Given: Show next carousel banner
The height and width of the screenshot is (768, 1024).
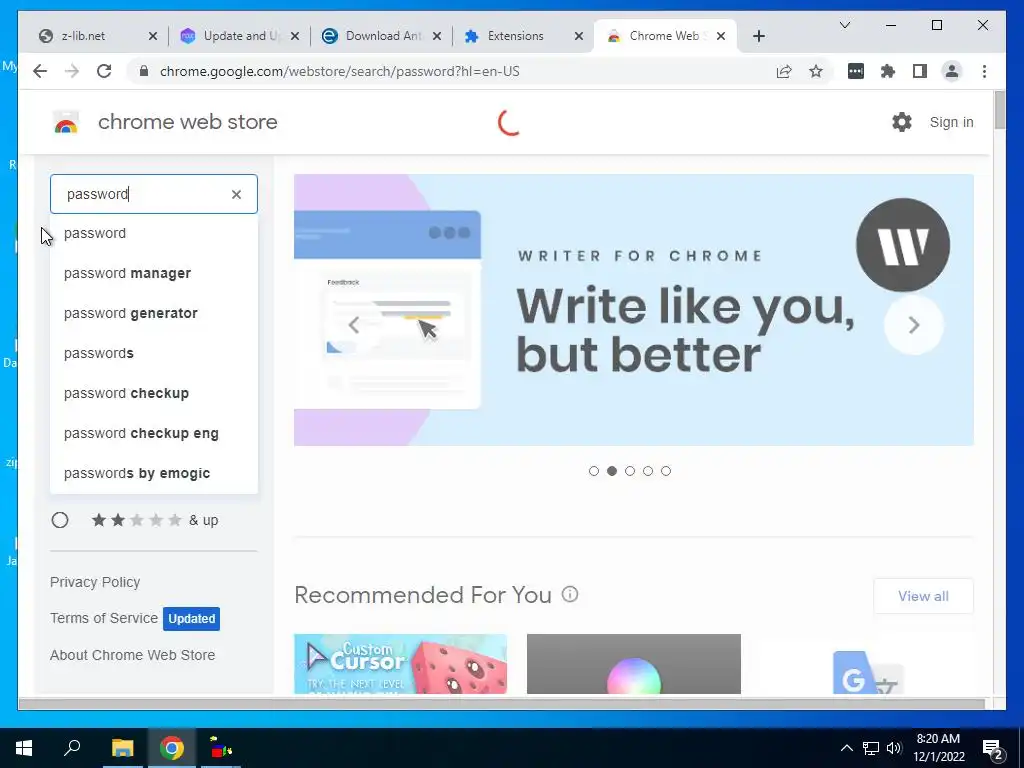Looking at the screenshot, I should pyautogui.click(x=914, y=325).
